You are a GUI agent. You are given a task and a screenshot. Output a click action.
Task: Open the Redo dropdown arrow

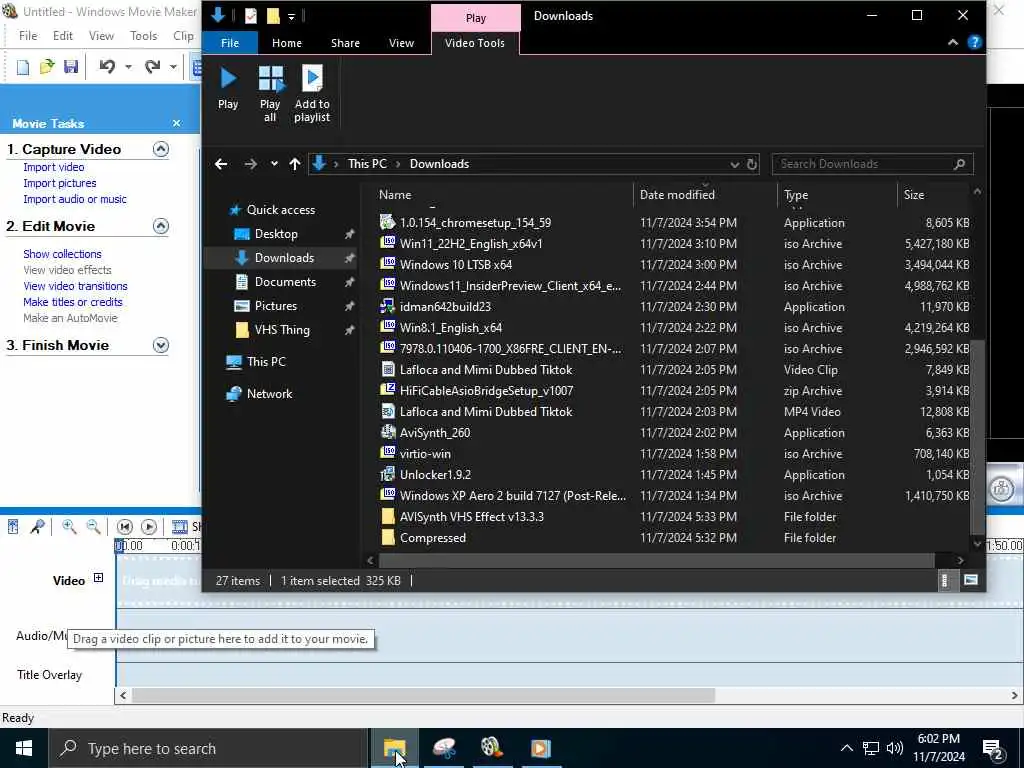coord(173,67)
